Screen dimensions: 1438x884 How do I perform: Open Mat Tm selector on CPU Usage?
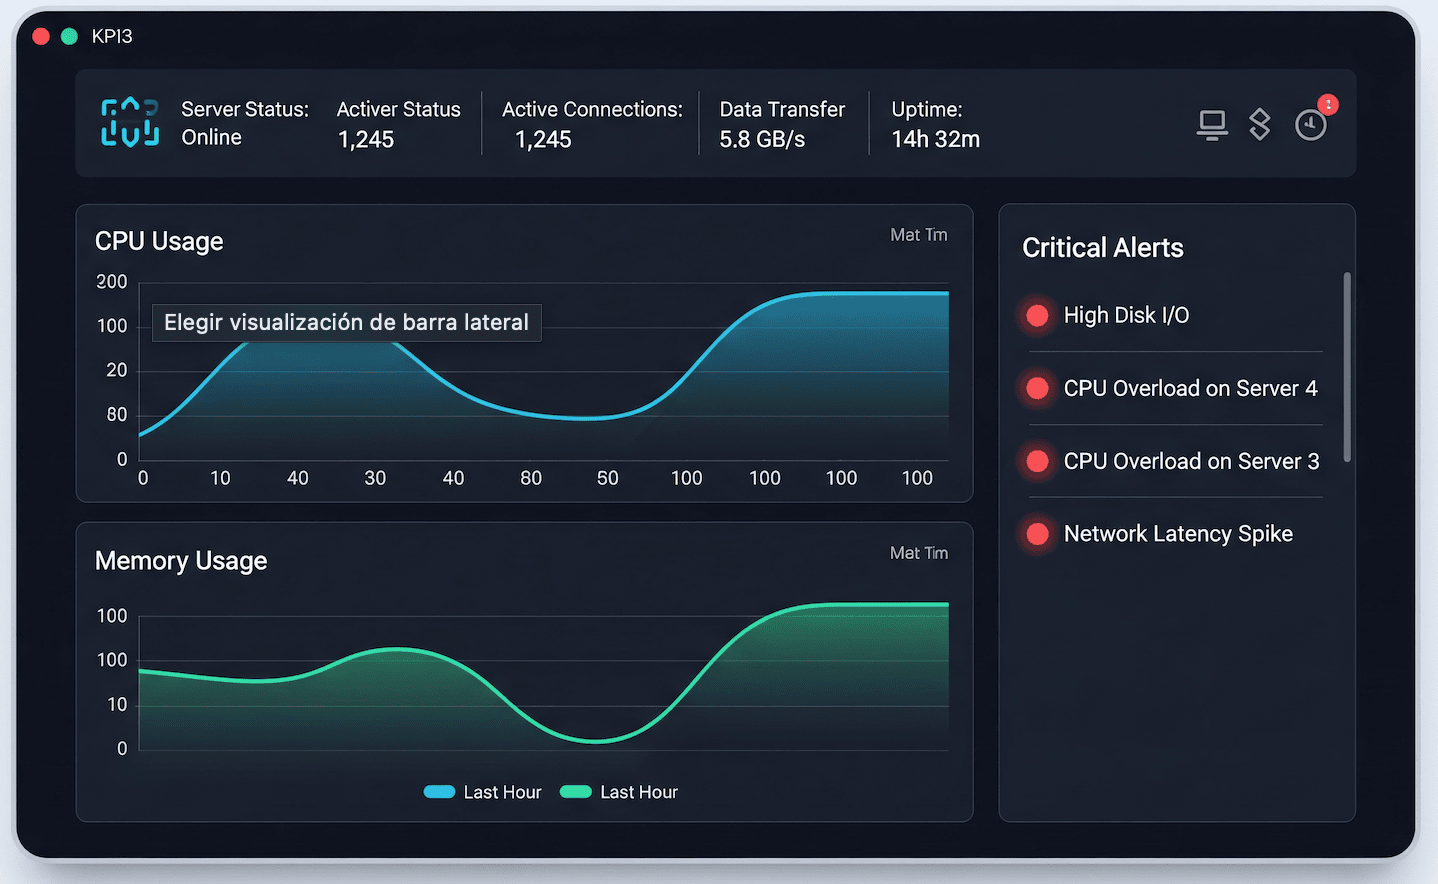918,235
